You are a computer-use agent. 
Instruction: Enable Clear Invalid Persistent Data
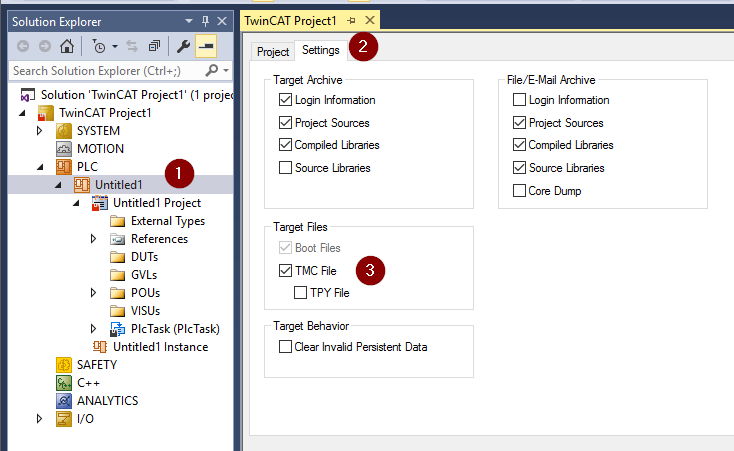pyautogui.click(x=285, y=347)
